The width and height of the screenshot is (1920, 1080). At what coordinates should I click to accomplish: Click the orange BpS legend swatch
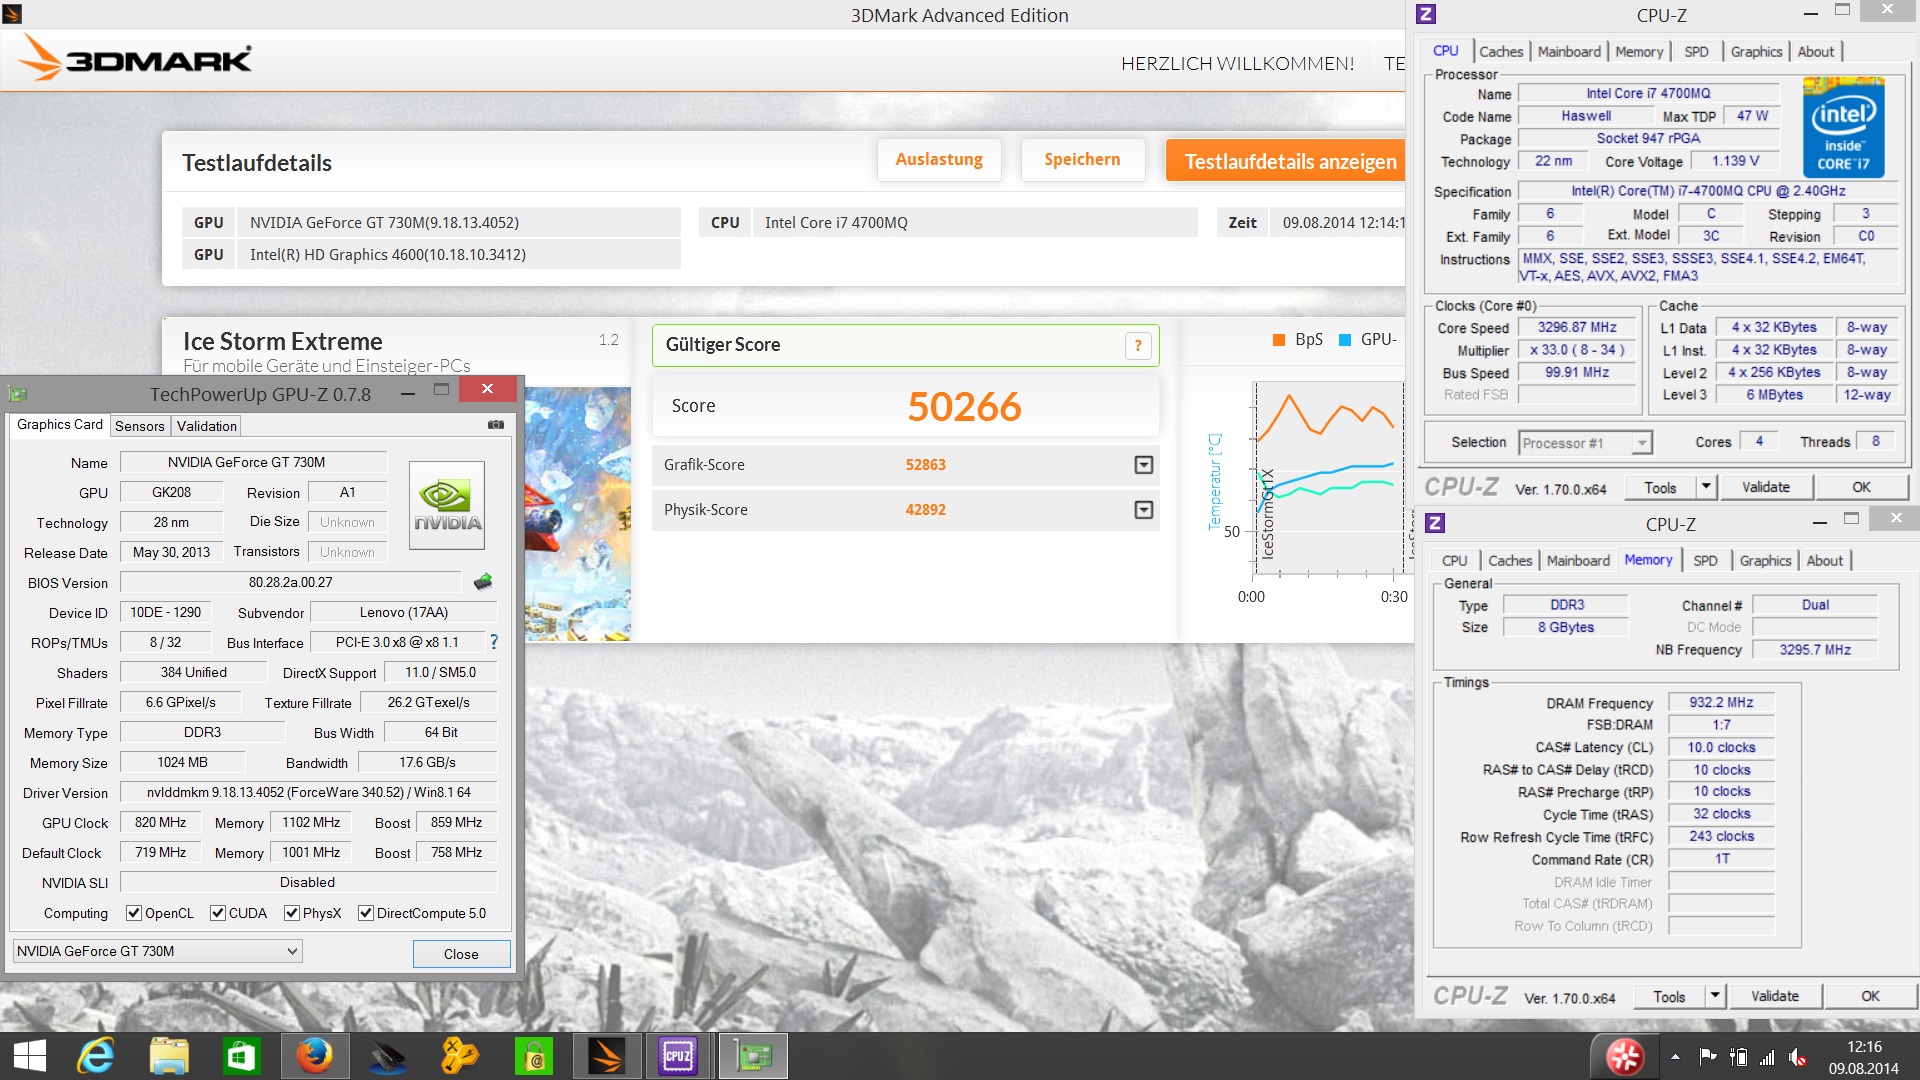pos(1278,340)
